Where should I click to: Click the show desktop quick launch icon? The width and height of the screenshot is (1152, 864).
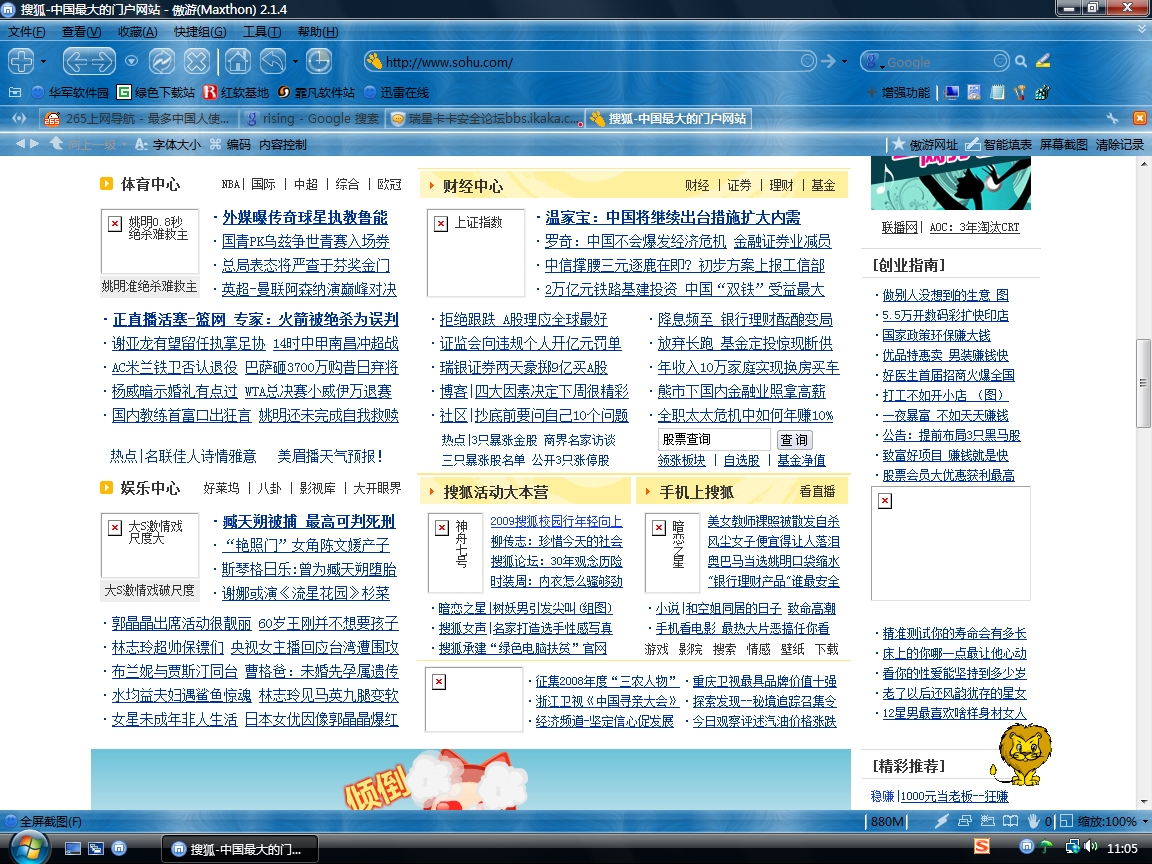click(73, 849)
